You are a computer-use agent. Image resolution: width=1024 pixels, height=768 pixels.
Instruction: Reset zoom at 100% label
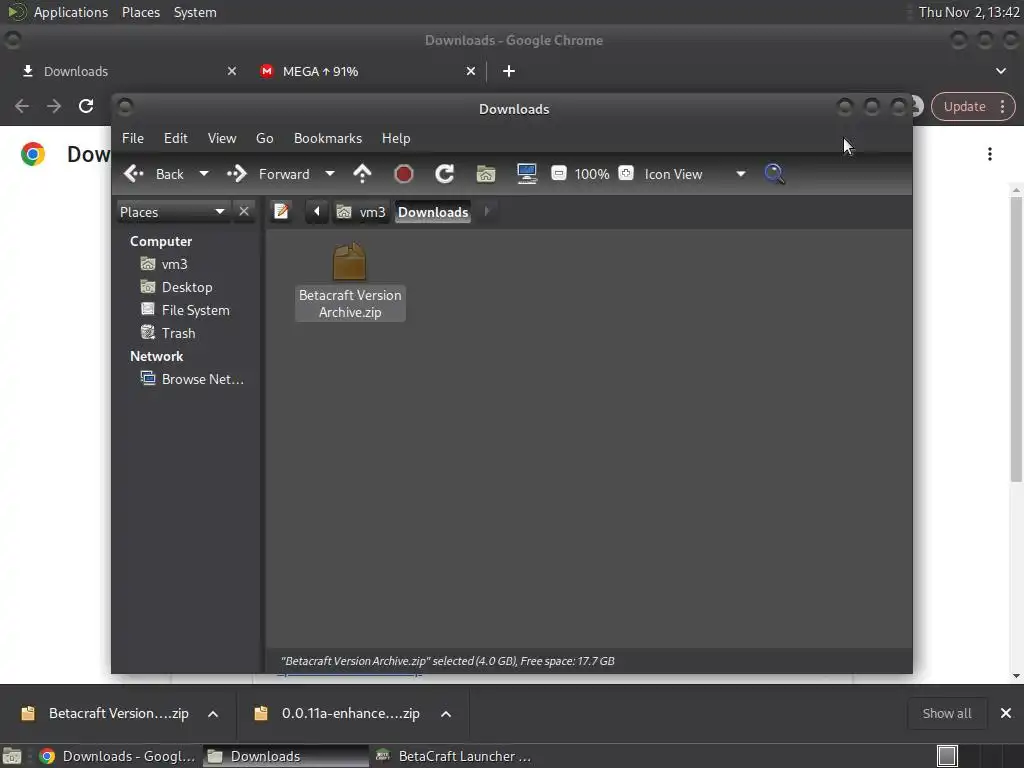pyautogui.click(x=592, y=174)
